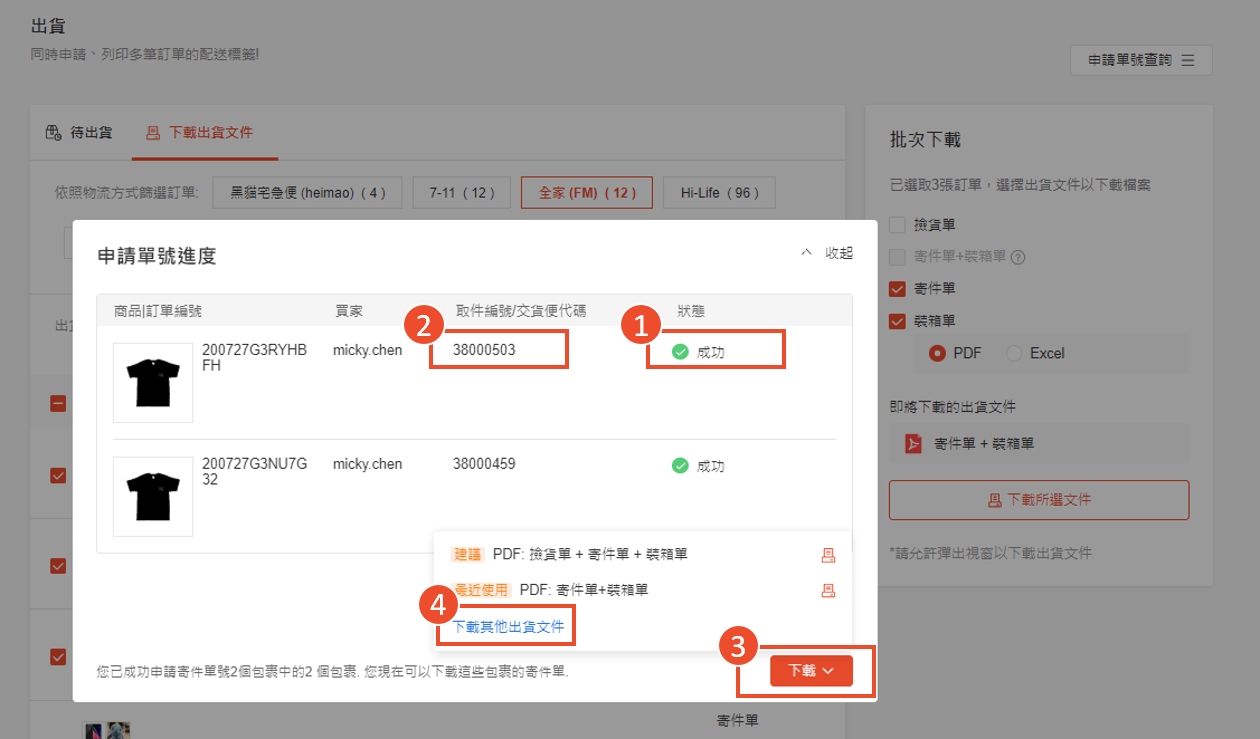Filter orders by 7-11 (12)
Screen dimensions: 1260x739
coord(461,193)
